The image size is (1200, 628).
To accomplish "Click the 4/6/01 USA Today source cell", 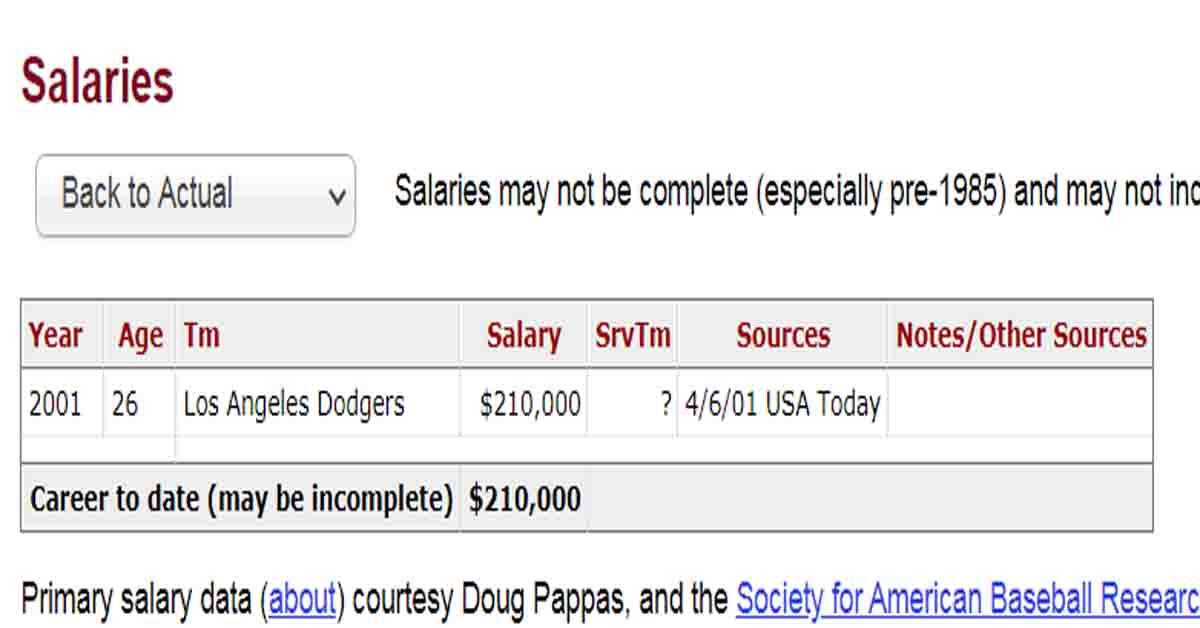I will pos(782,404).
